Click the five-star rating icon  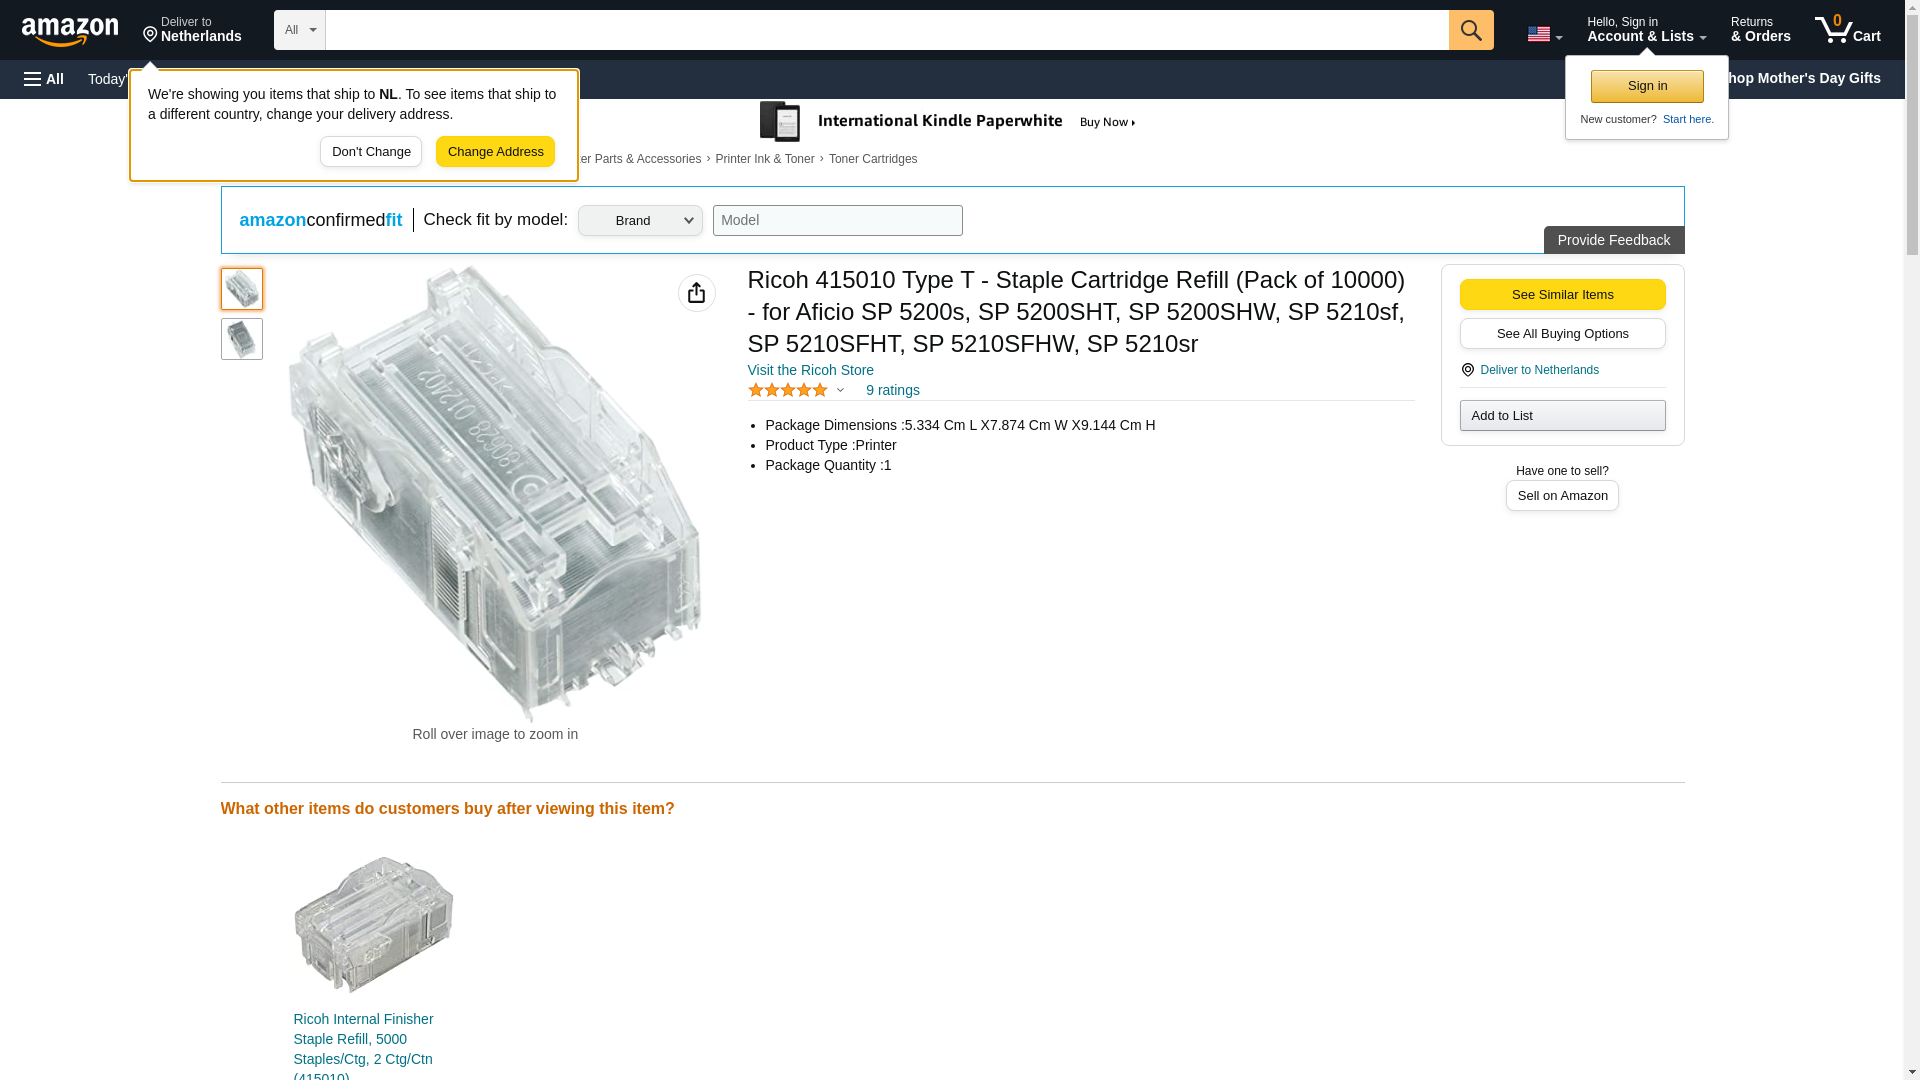788,390
